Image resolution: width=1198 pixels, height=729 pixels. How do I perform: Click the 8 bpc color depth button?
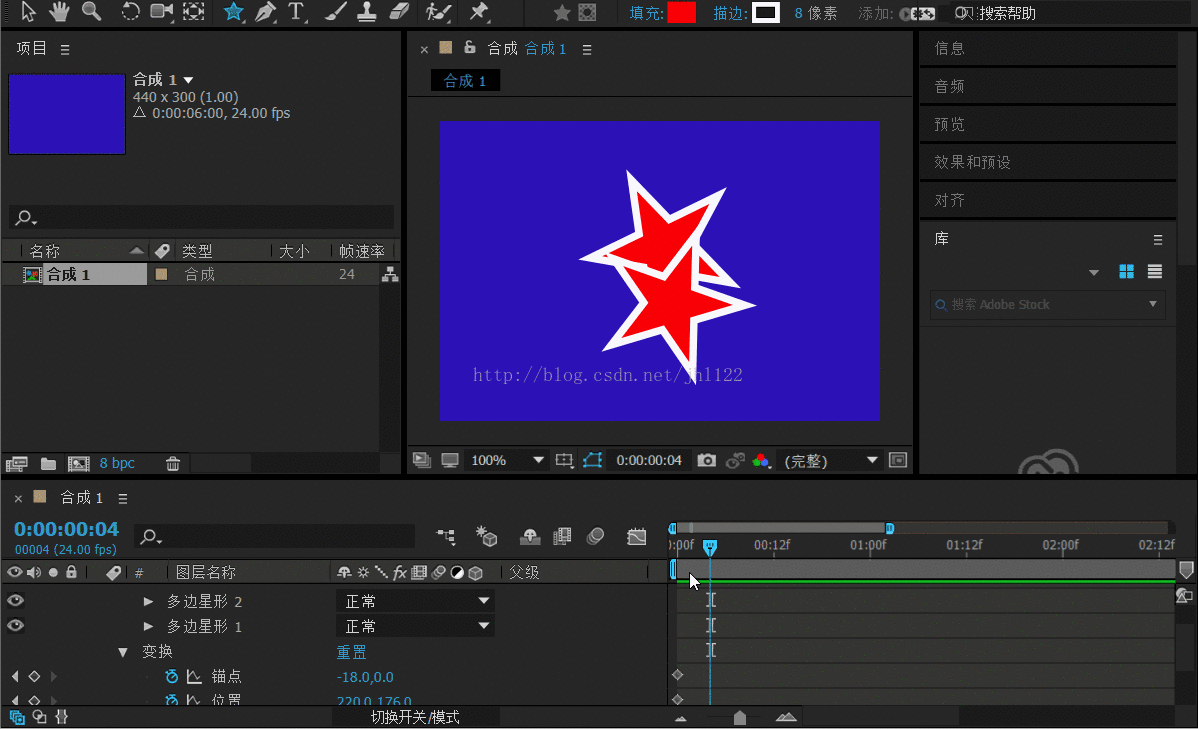(x=117, y=463)
